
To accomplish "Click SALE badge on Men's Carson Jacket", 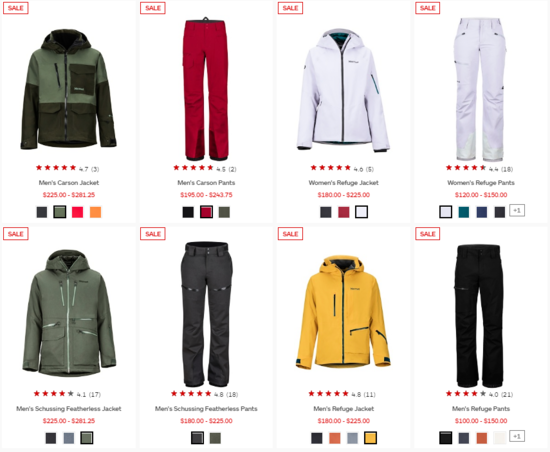I will point(16,8).
